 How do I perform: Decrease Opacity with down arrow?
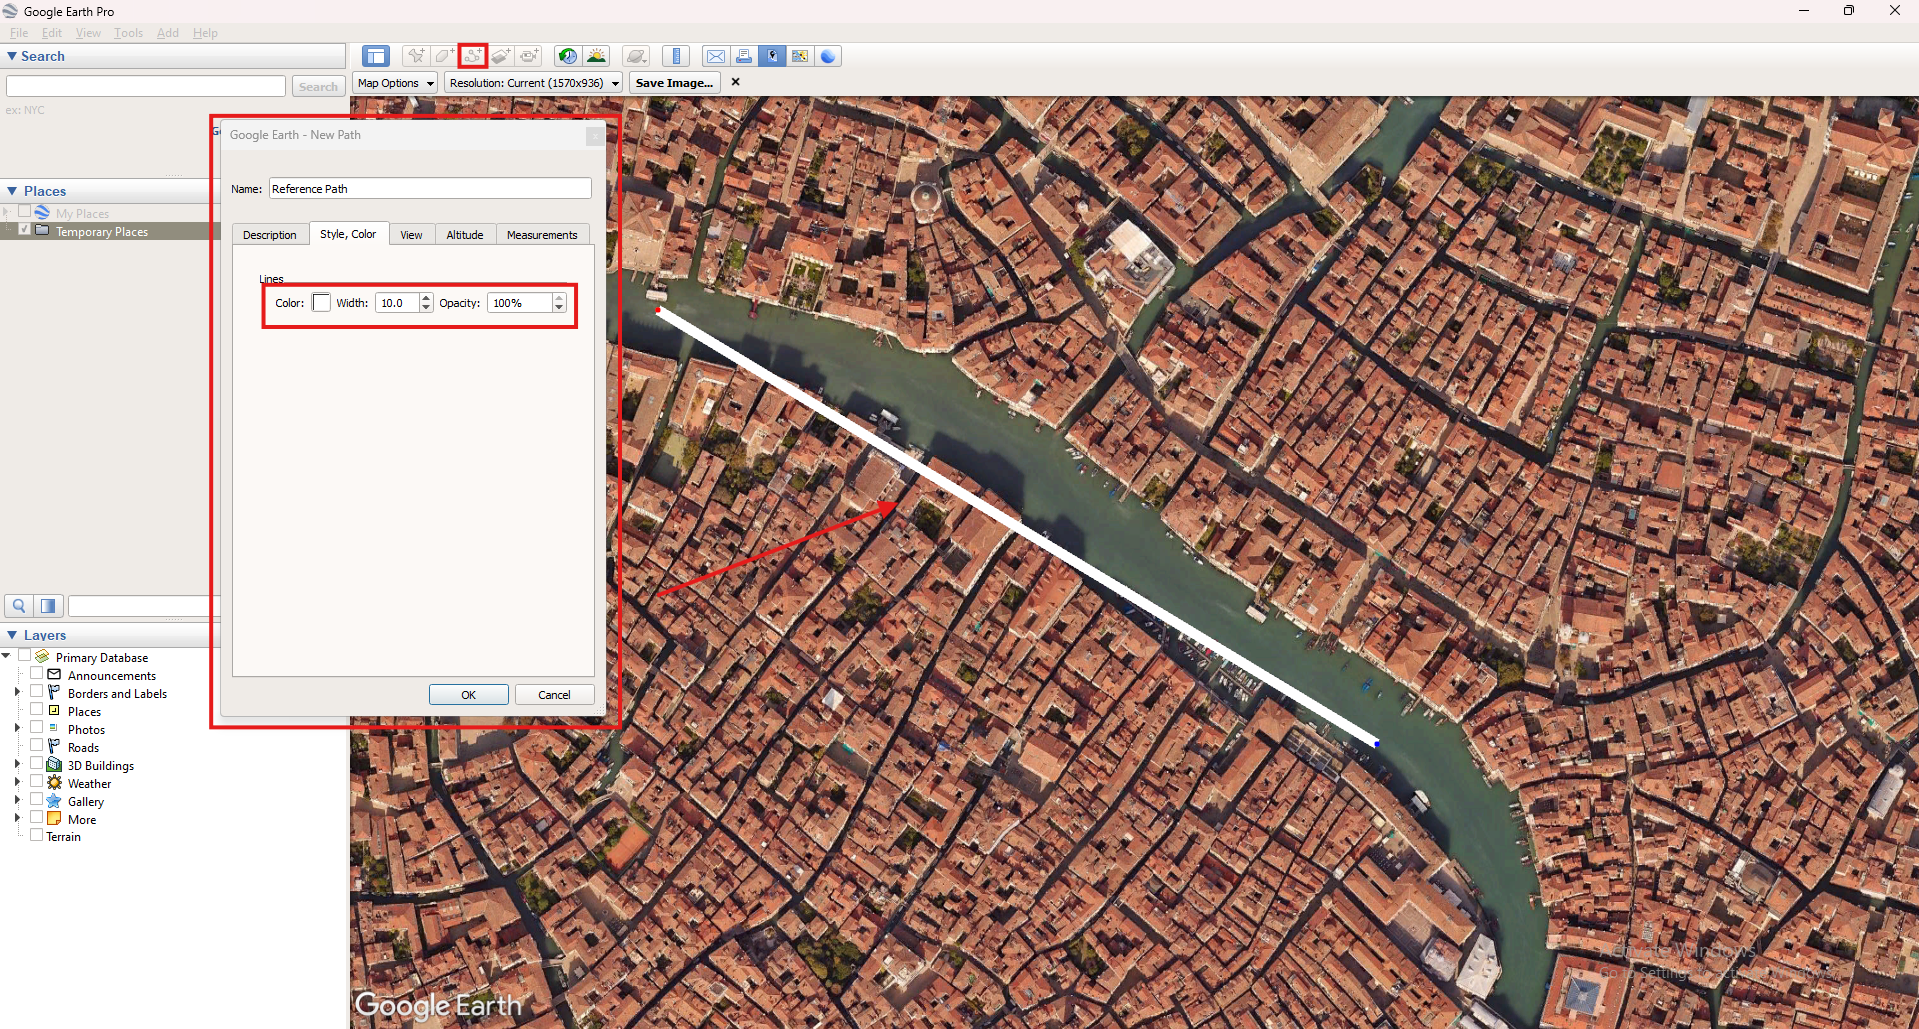pyautogui.click(x=559, y=308)
